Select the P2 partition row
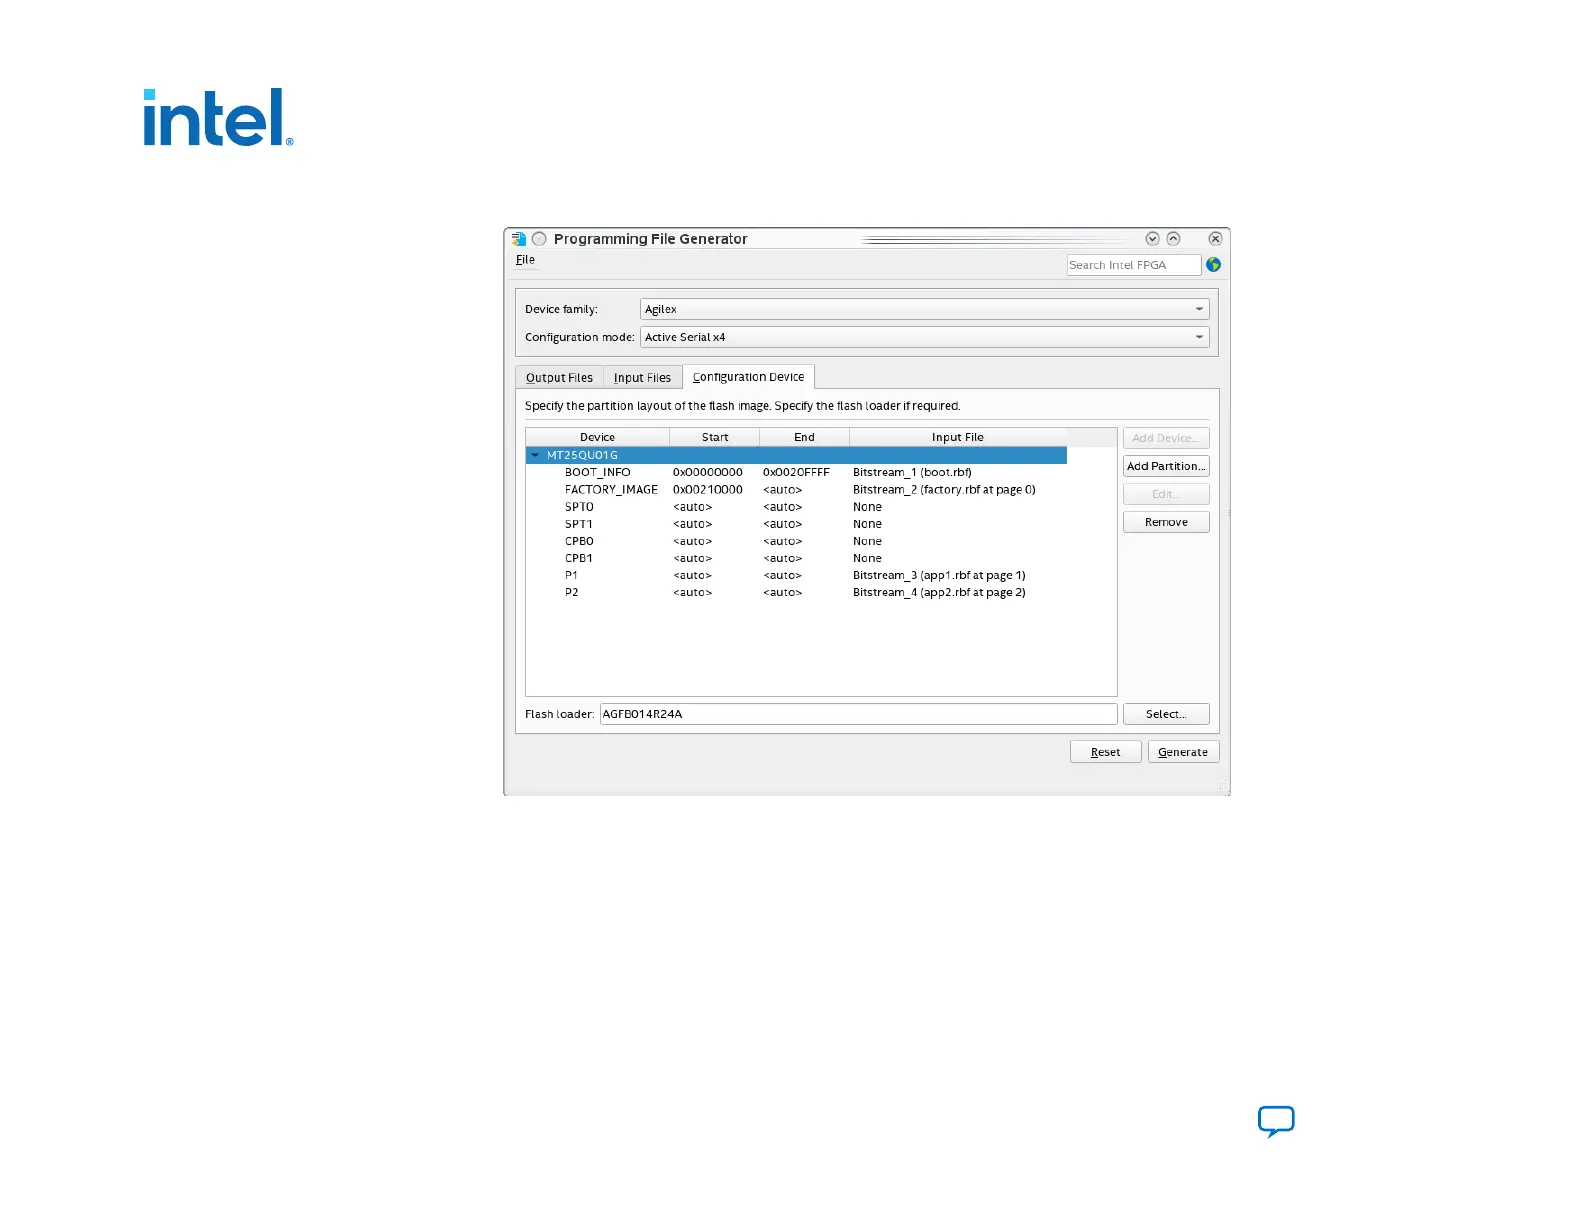 pos(796,592)
